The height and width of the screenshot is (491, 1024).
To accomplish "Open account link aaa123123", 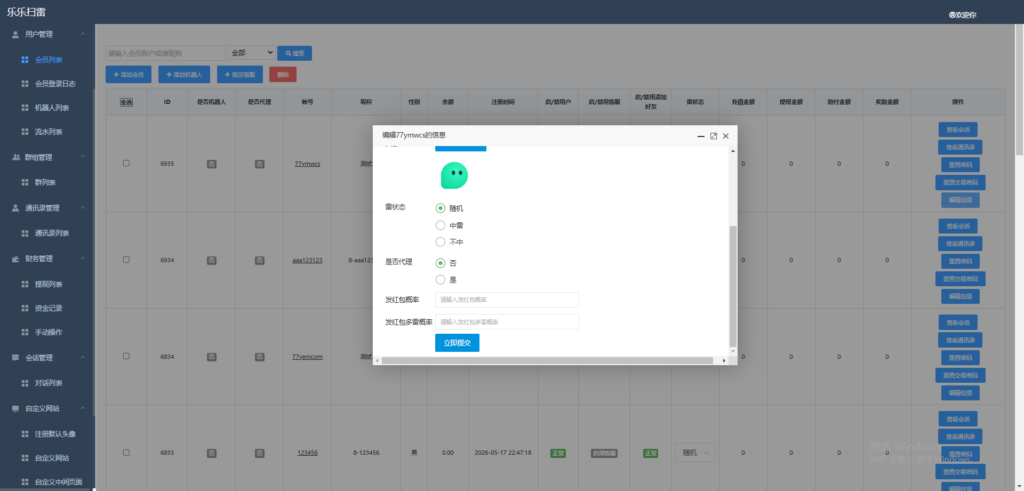I will [x=307, y=259].
